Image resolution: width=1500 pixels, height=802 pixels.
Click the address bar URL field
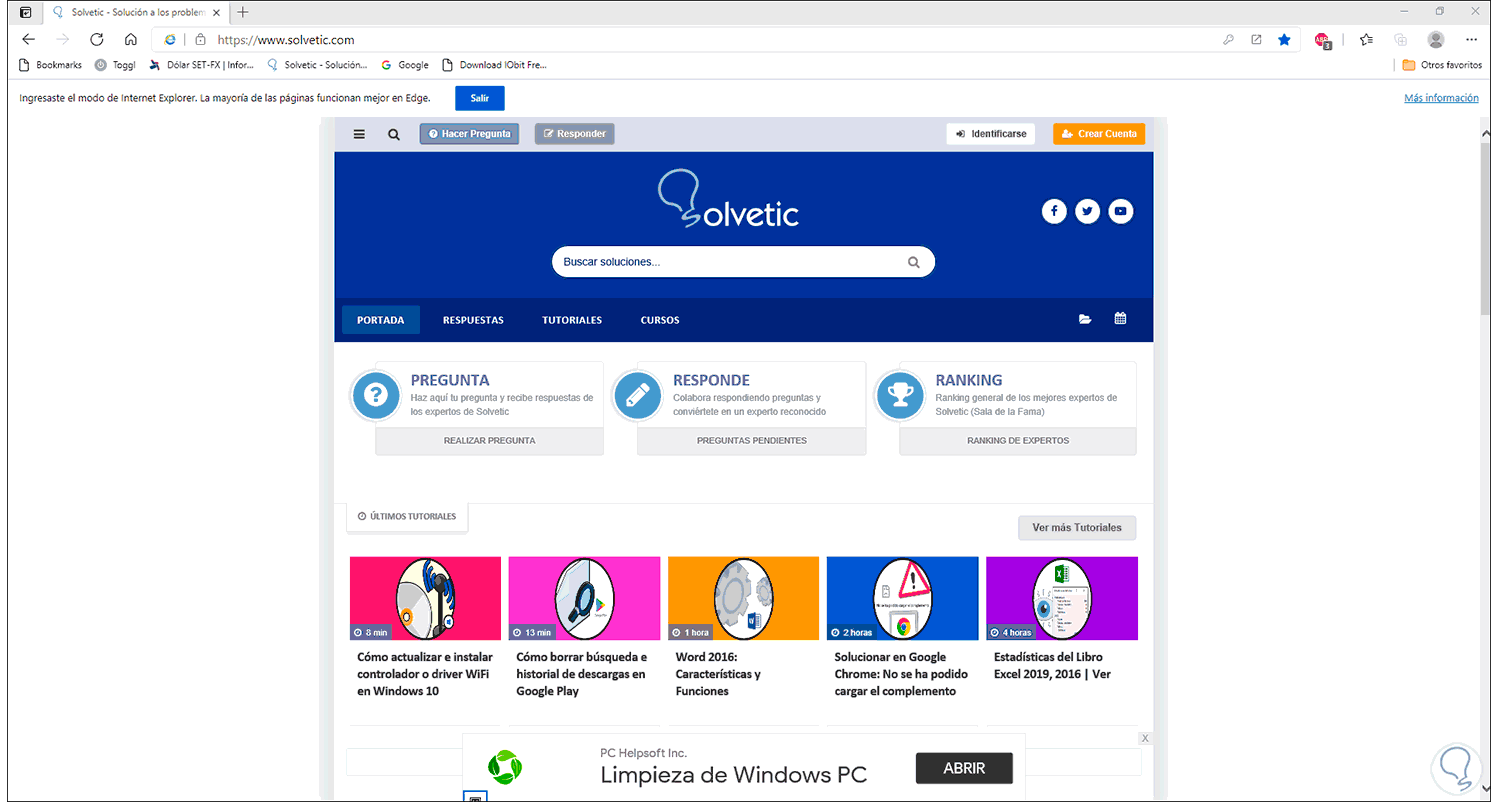coord(700,40)
